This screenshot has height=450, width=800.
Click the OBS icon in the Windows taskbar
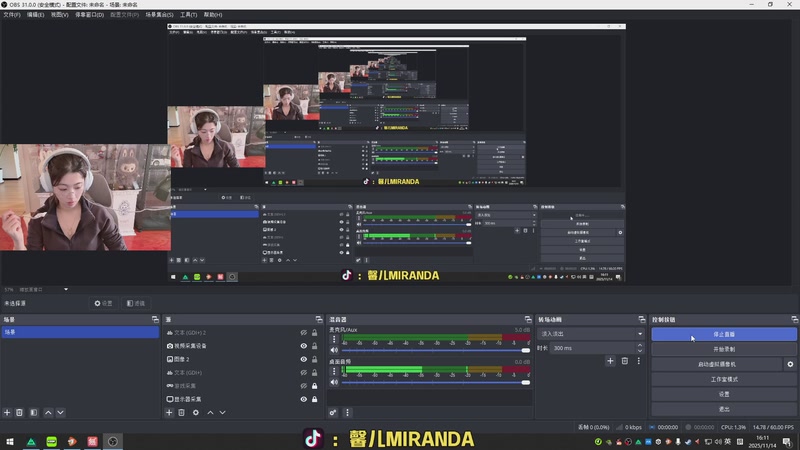click(113, 441)
